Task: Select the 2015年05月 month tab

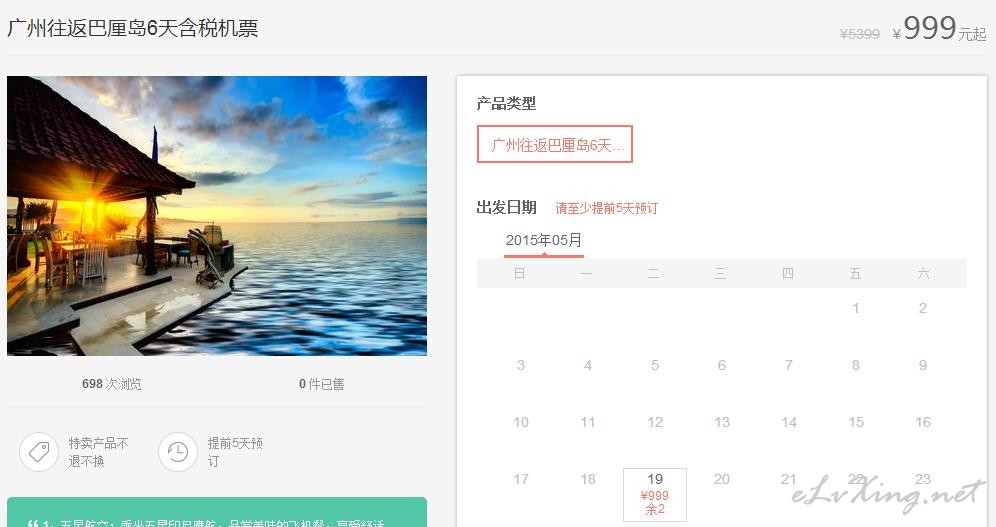Action: (544, 241)
